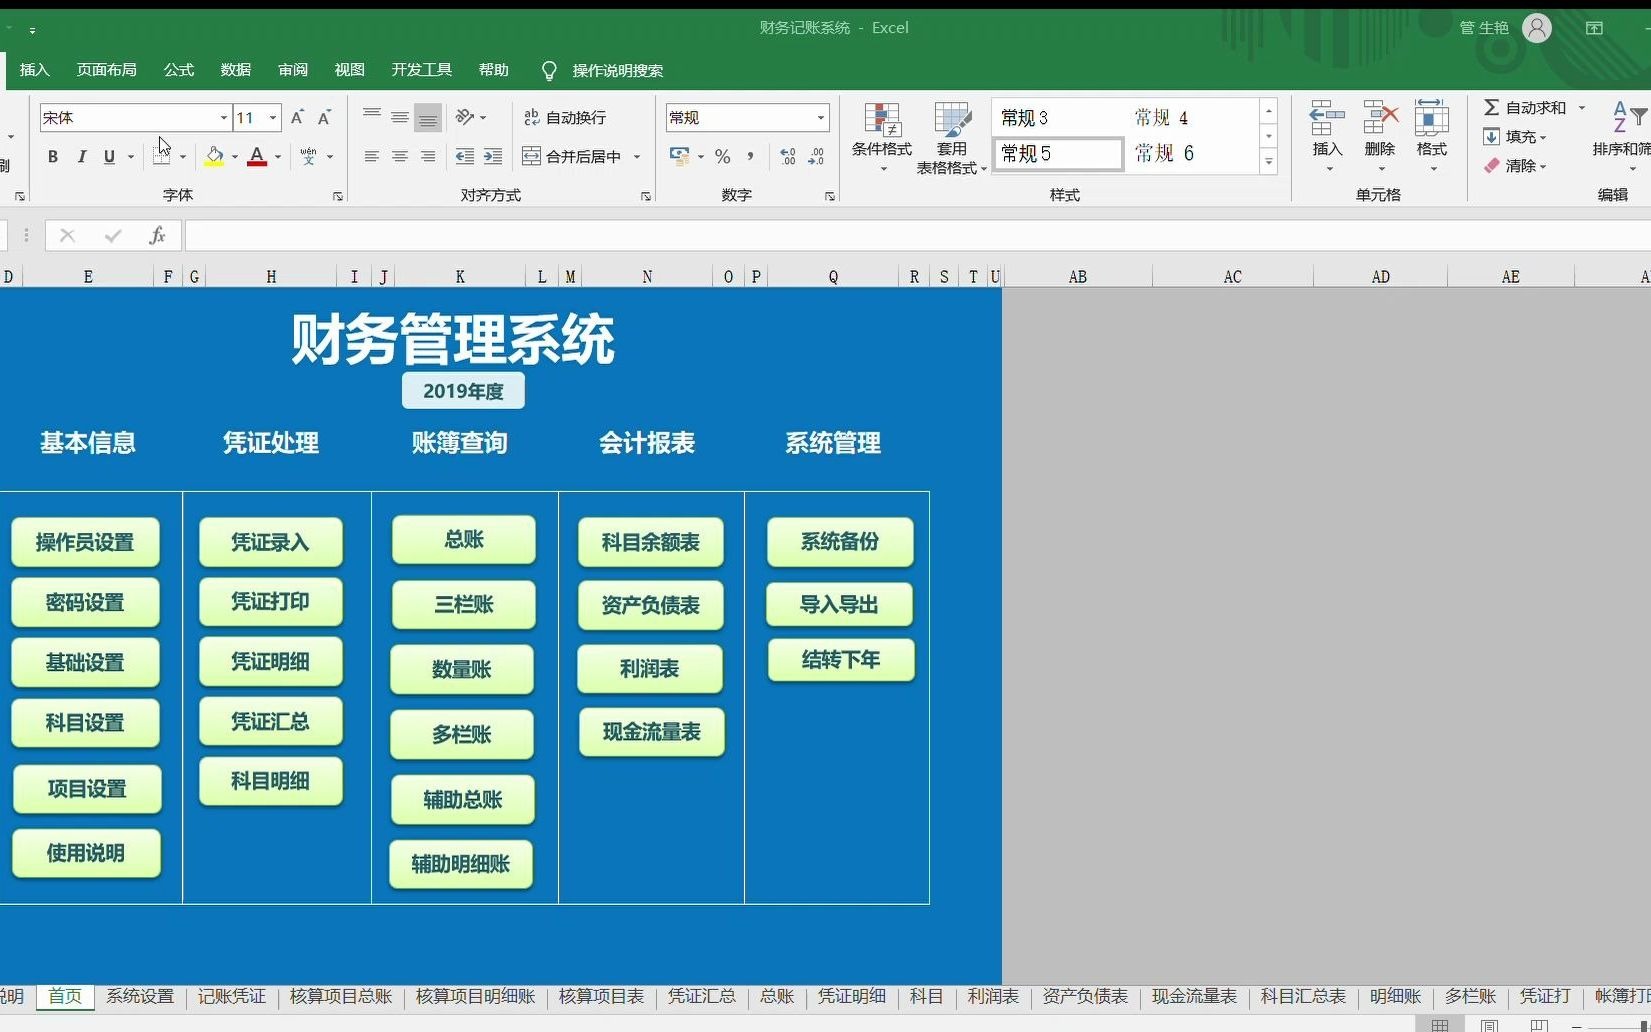Image resolution: width=1651 pixels, height=1032 pixels.
Task: Align text left
Action: click(372, 156)
